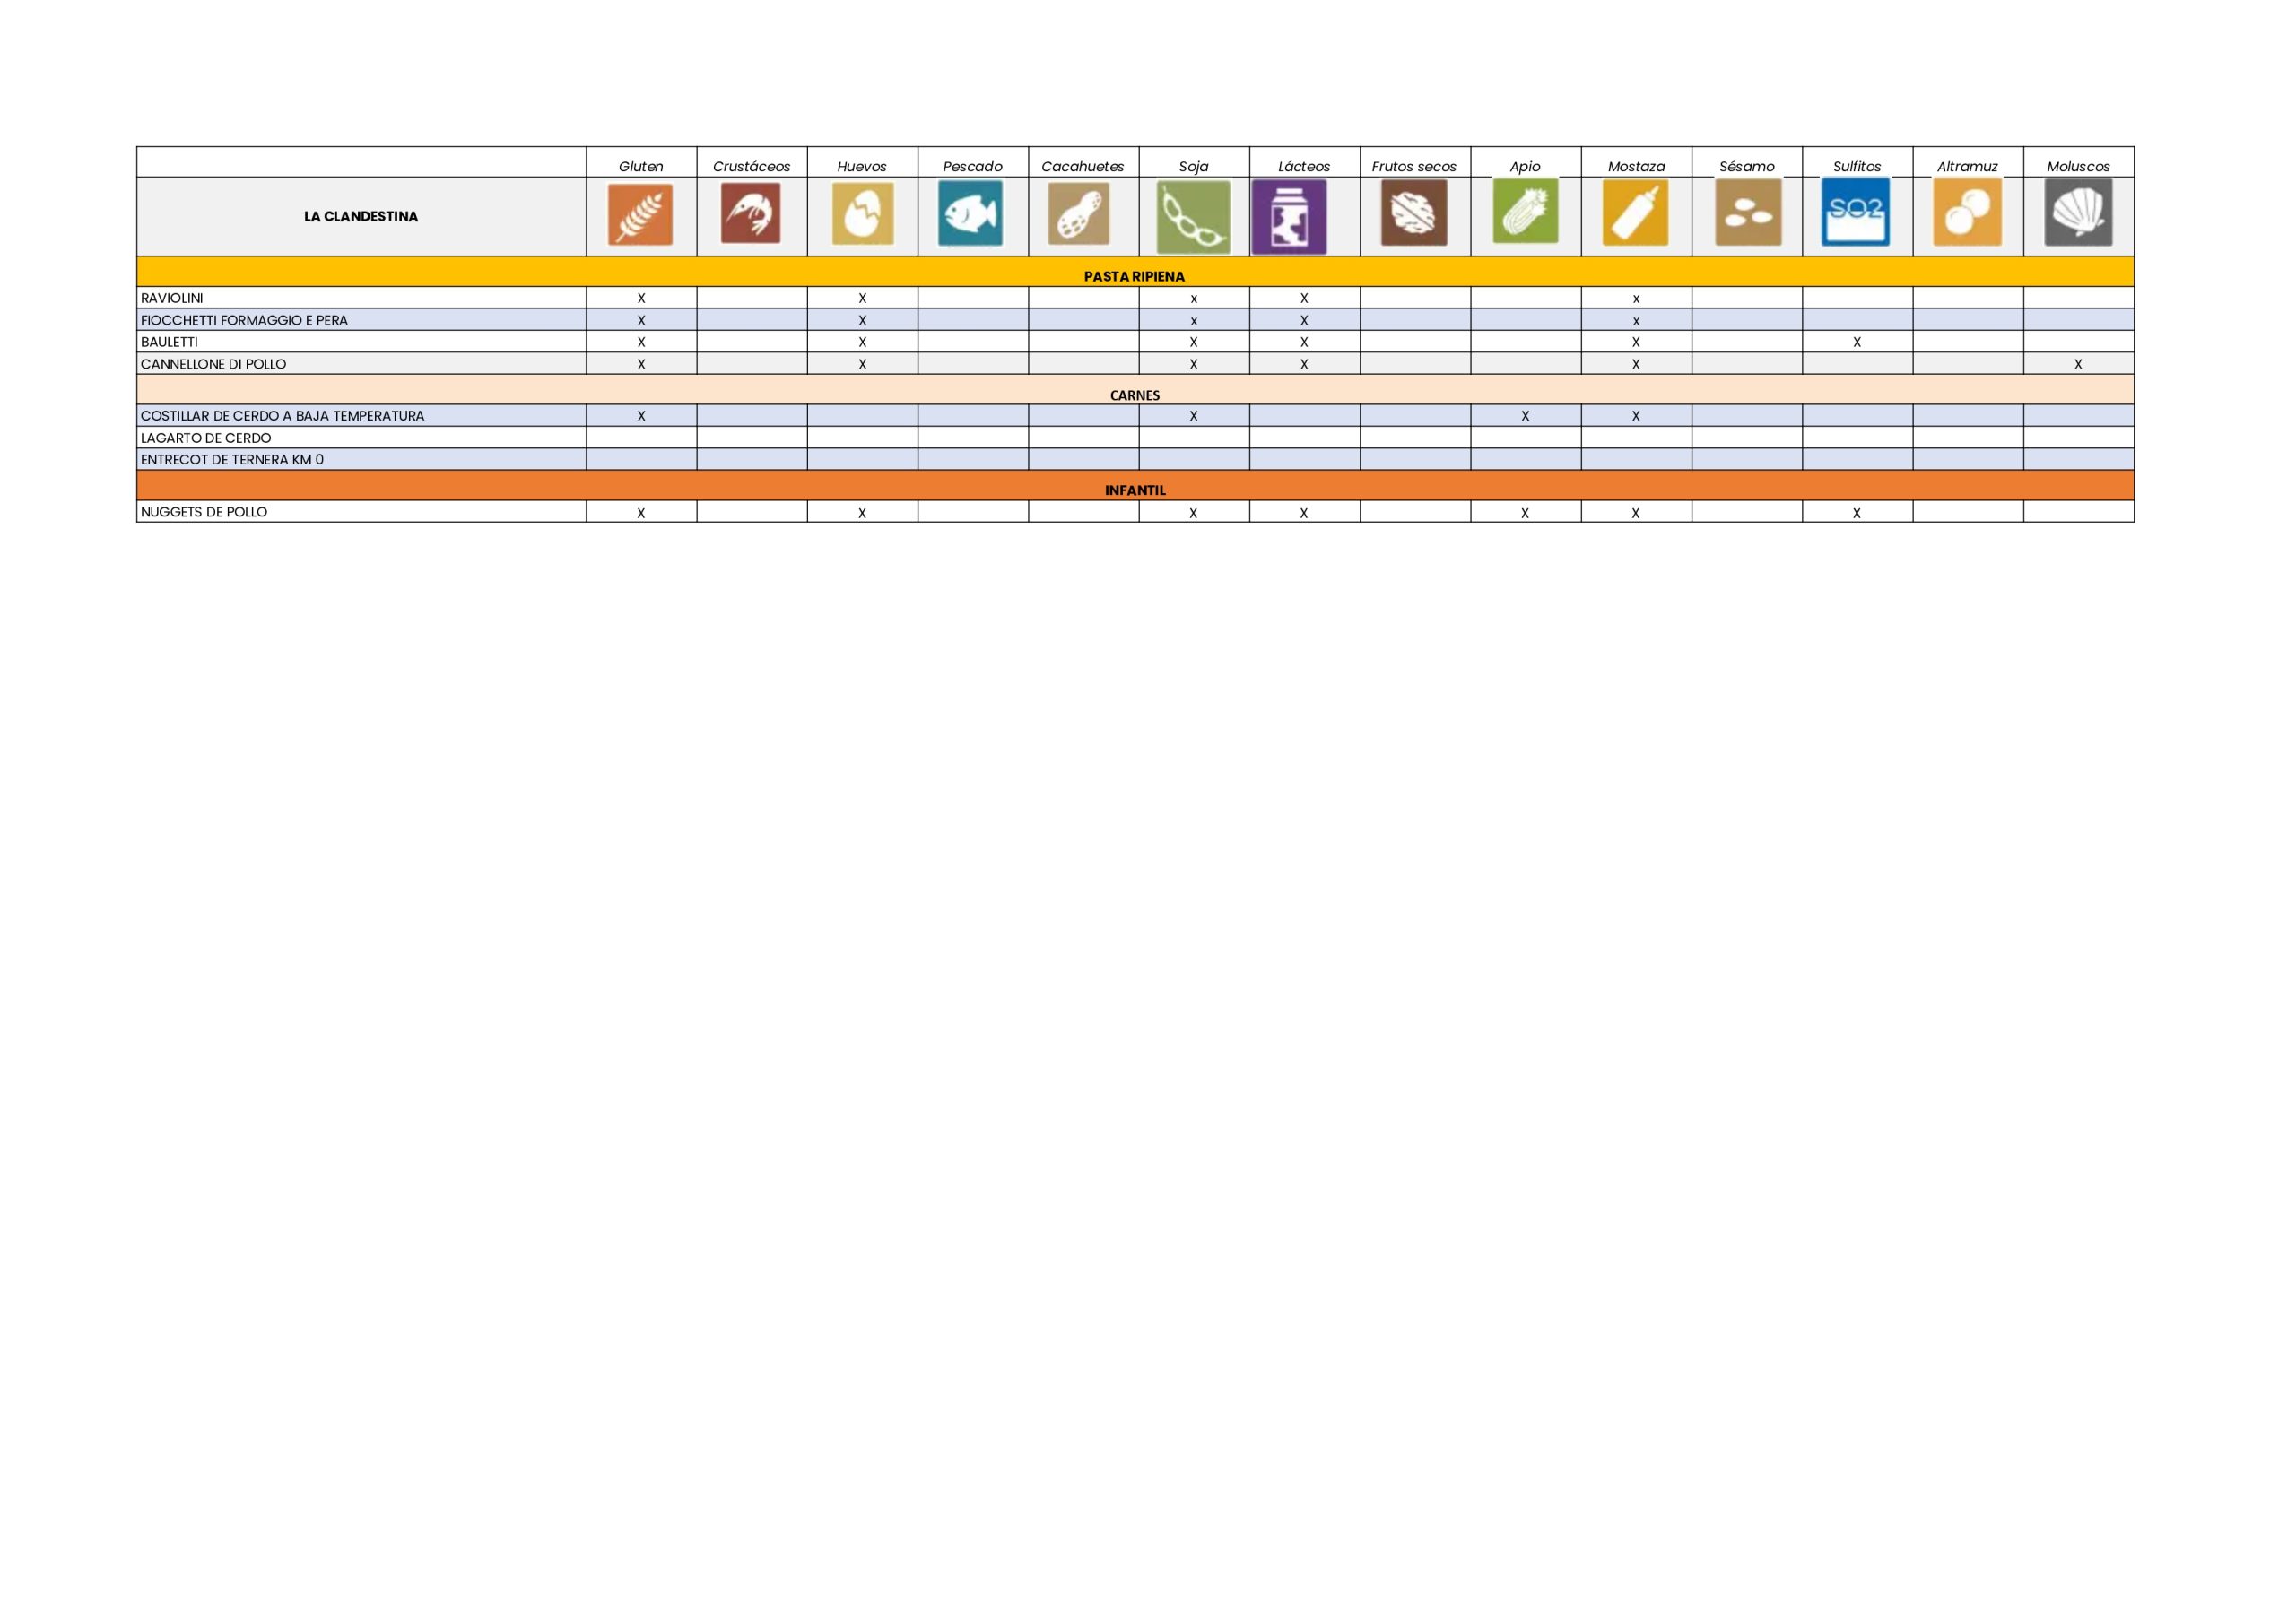
Task: Select the PASTA RIPIENA section header
Action: coord(1134,276)
